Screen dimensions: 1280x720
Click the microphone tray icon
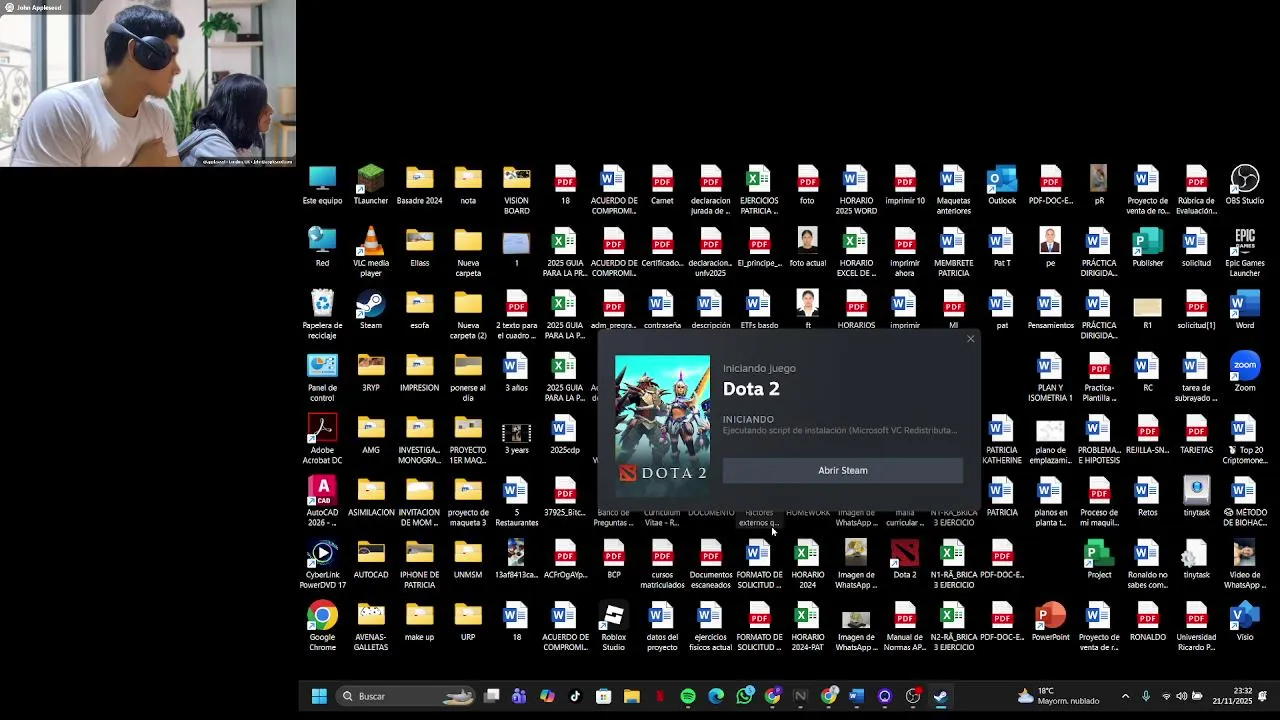1146,696
